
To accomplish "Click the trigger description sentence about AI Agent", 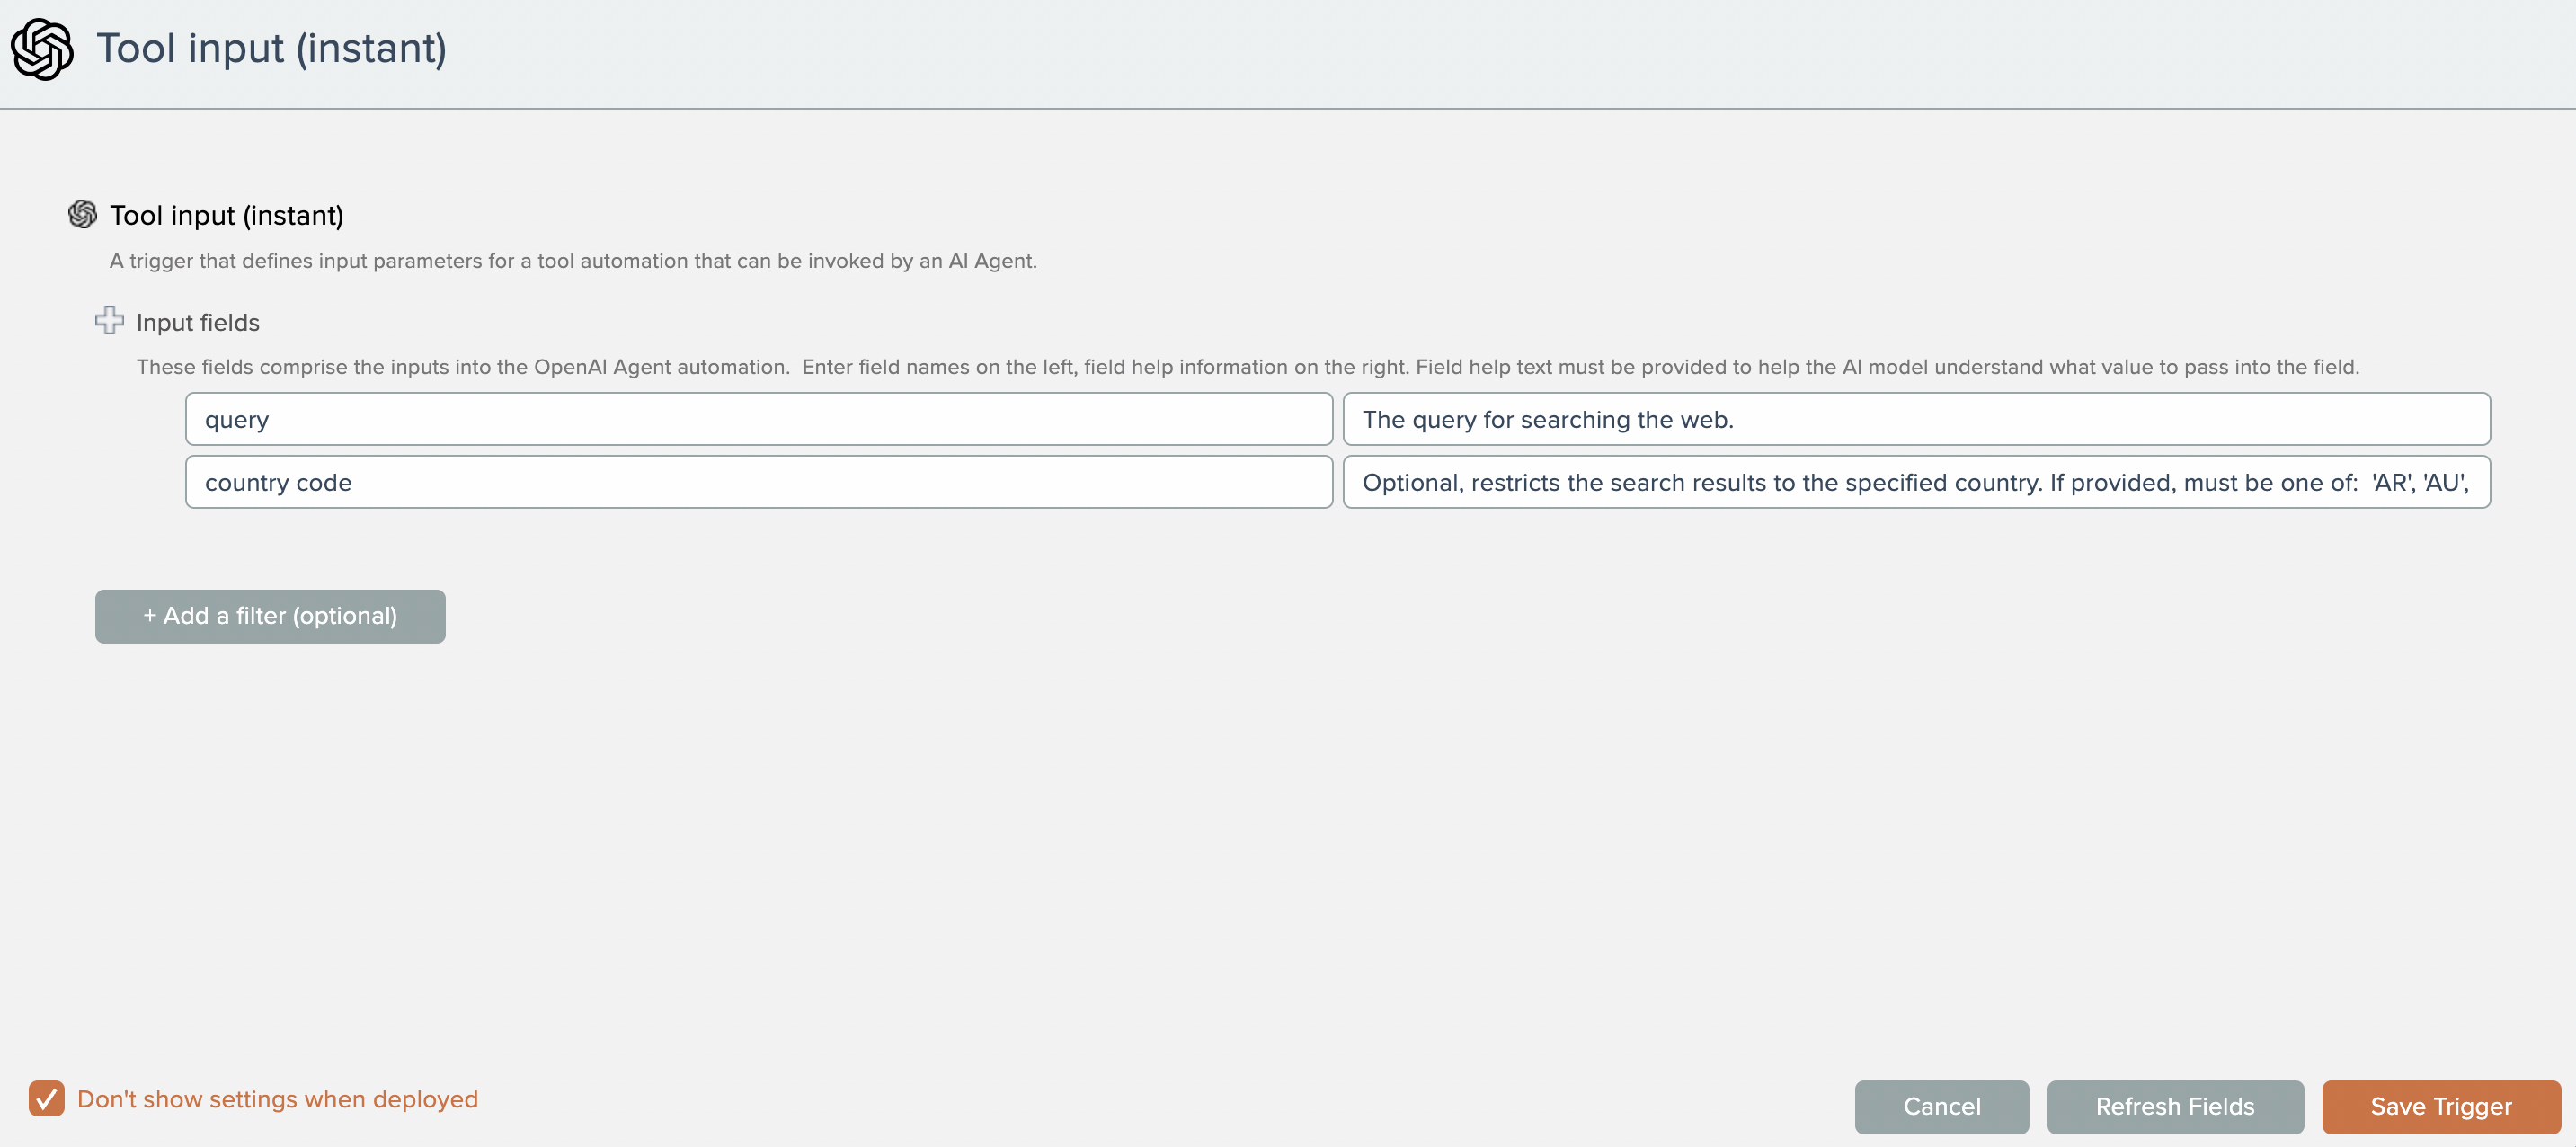I will (x=572, y=261).
